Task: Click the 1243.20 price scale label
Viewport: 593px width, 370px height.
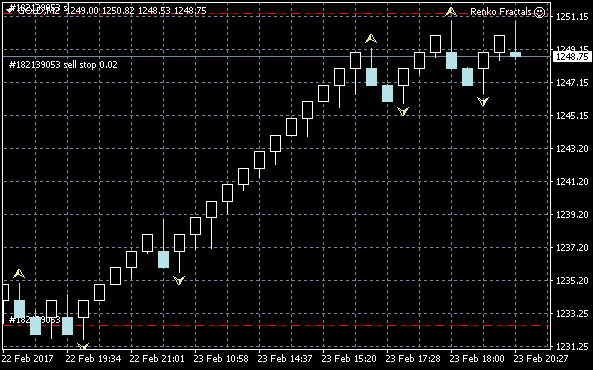Action: 572,148
